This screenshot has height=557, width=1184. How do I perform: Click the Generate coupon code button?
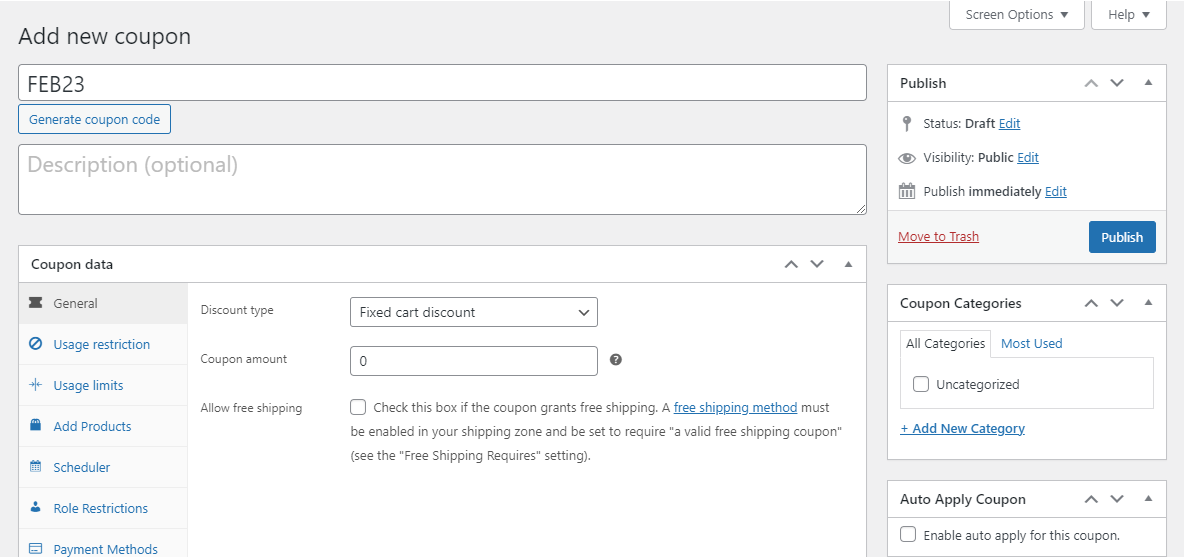coord(95,119)
